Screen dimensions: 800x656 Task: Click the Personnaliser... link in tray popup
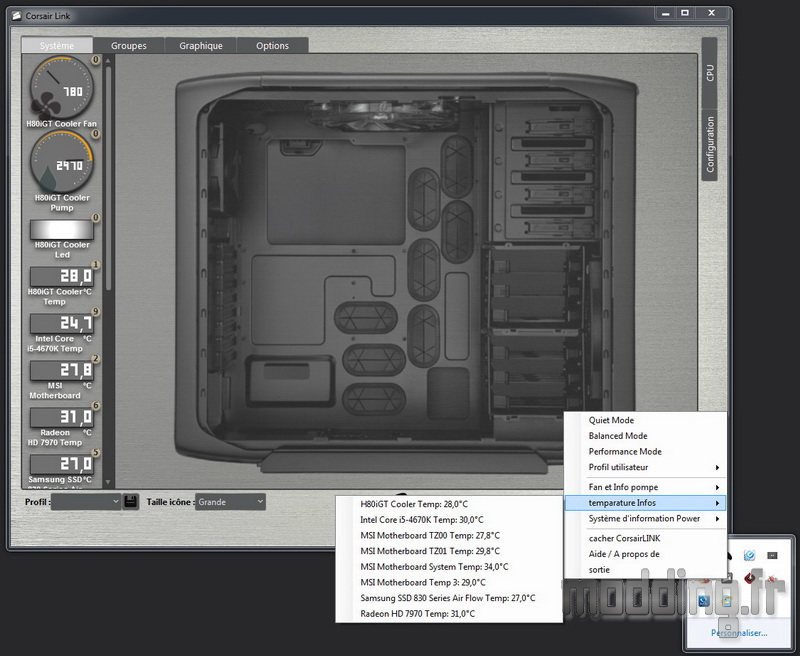[x=739, y=633]
